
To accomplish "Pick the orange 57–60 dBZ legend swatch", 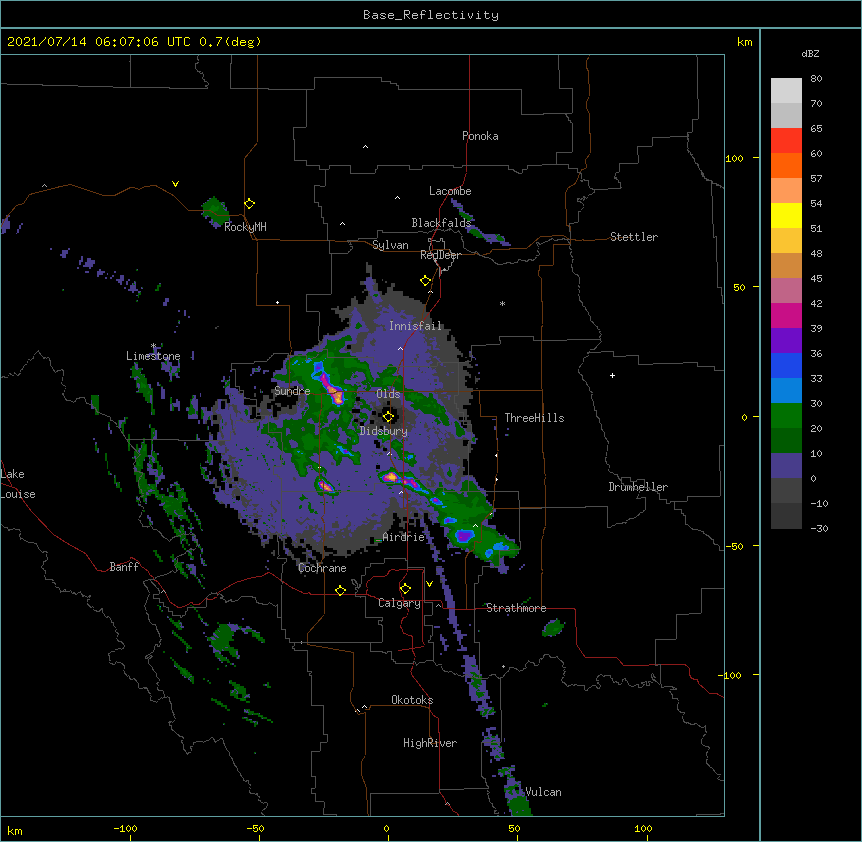I will pyautogui.click(x=786, y=165).
